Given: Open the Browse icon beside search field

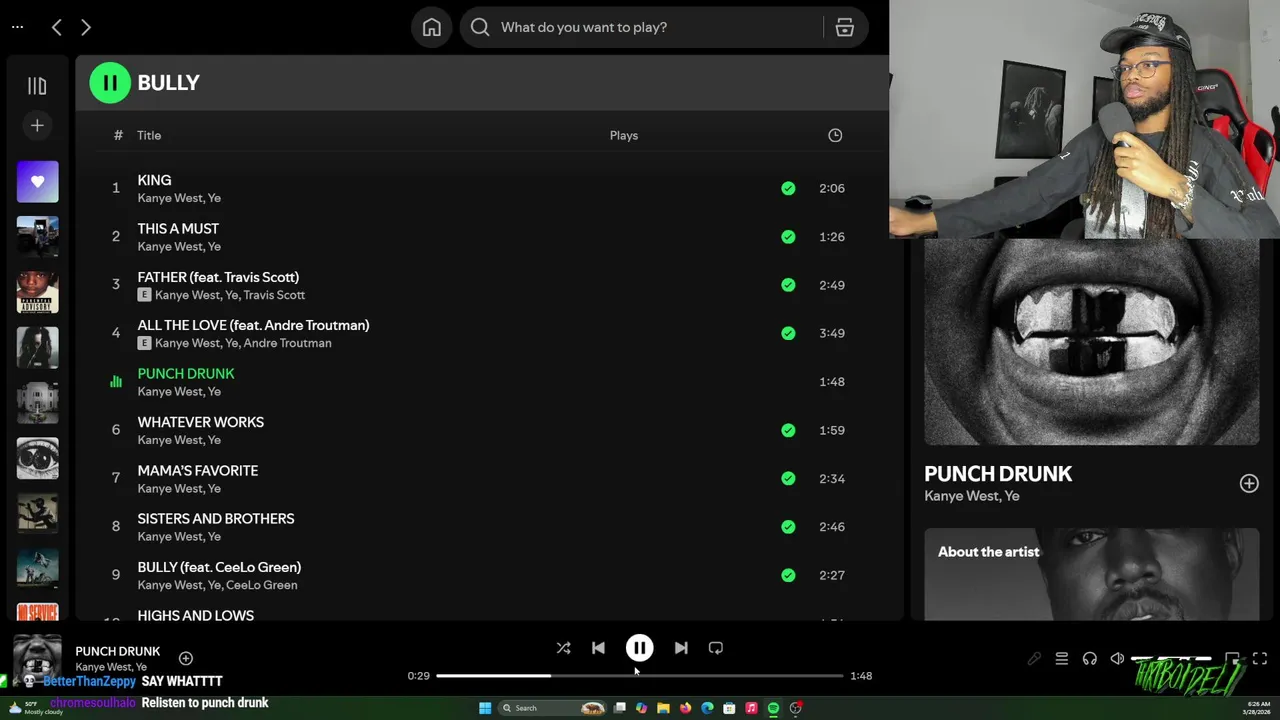Looking at the screenshot, I should 845,27.
